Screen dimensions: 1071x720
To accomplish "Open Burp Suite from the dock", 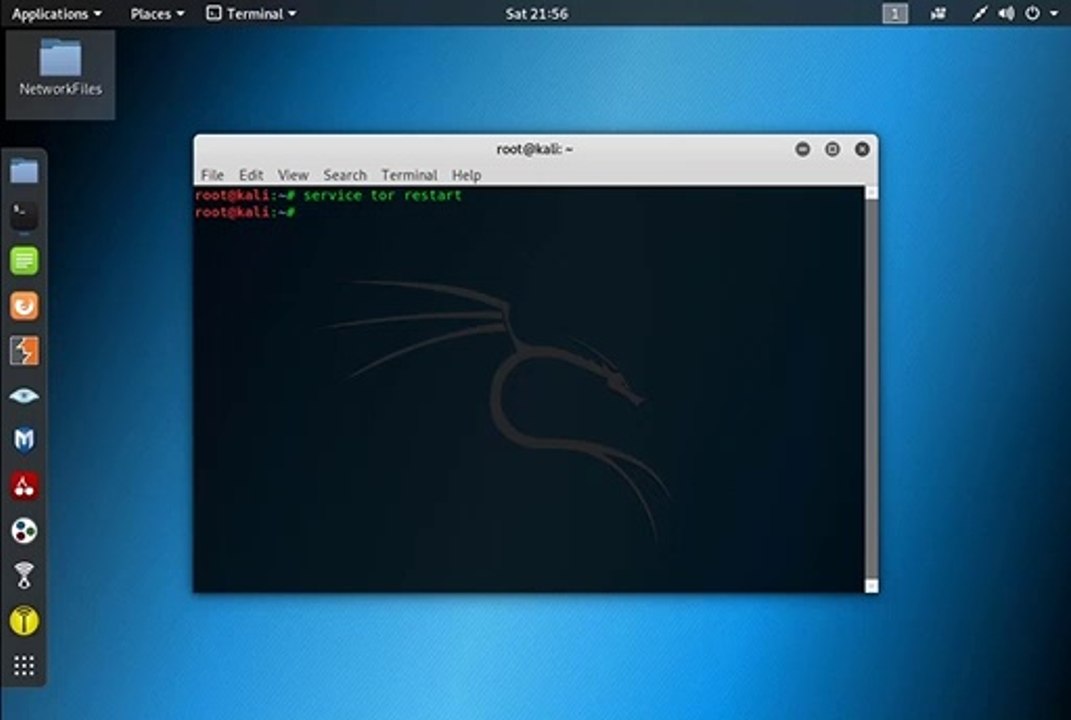I will pos(24,350).
